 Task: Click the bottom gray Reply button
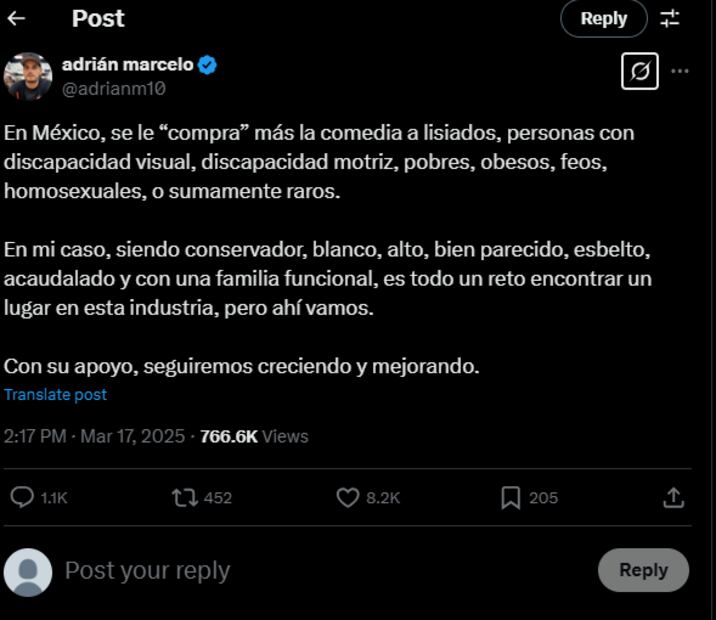tap(643, 570)
